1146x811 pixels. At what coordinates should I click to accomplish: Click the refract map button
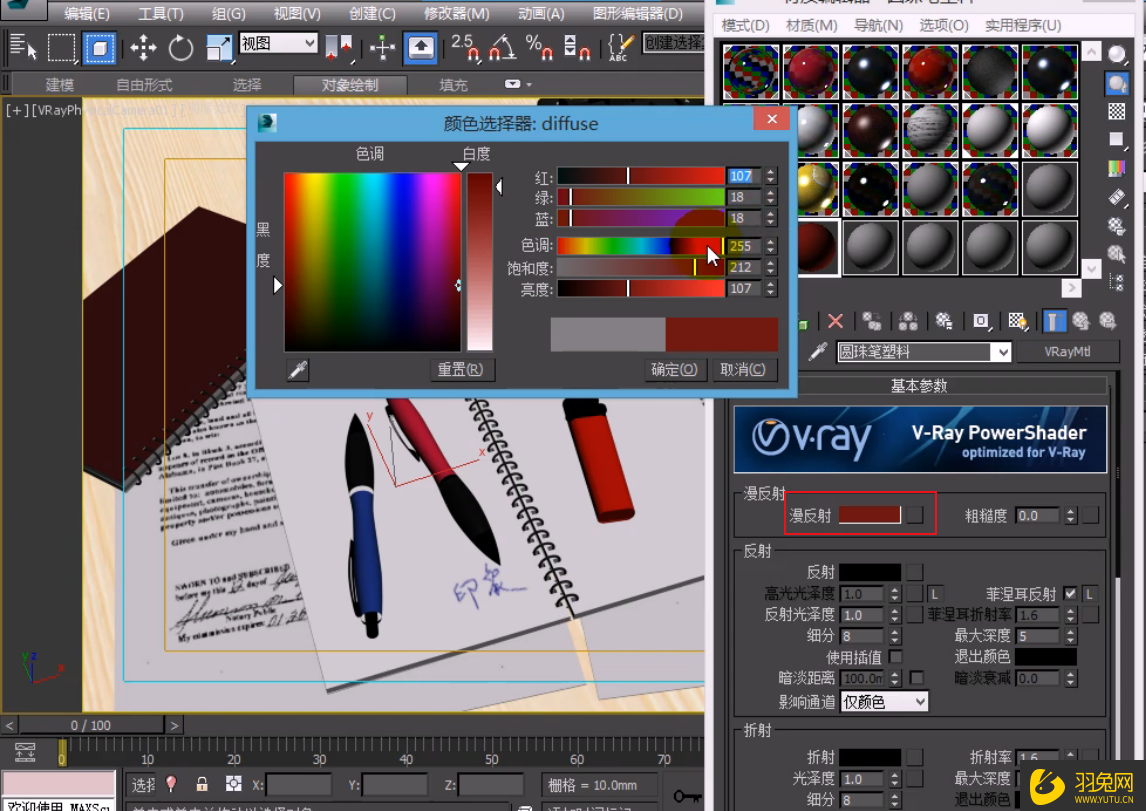[915, 757]
